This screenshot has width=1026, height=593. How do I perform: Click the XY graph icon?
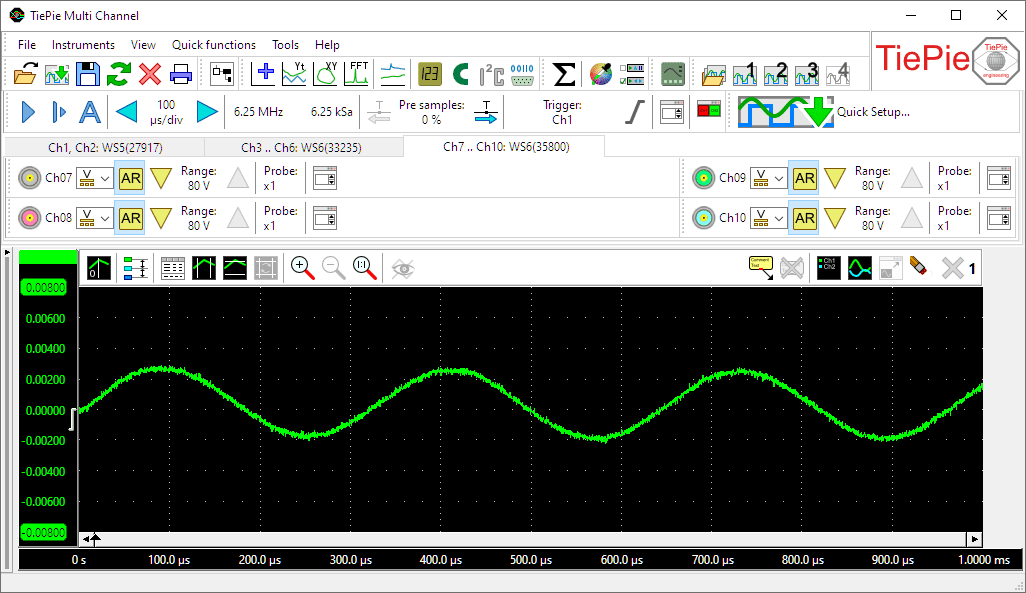click(x=327, y=73)
